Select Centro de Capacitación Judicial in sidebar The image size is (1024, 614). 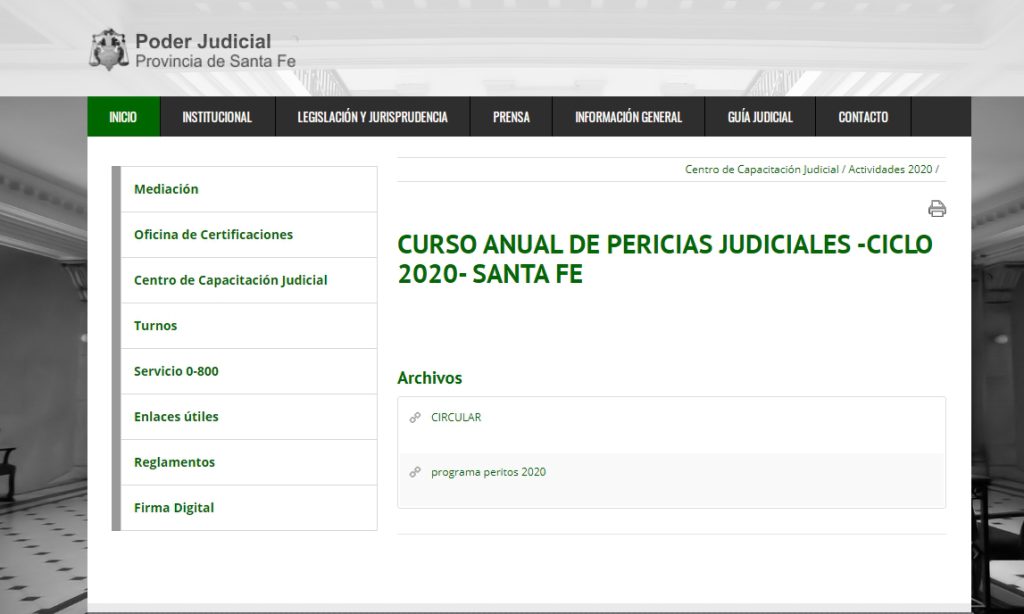click(230, 280)
